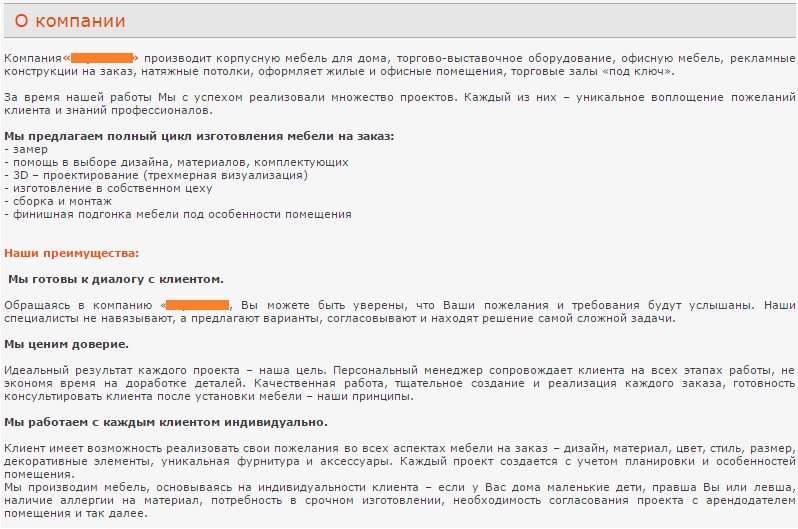Click the orange heading 'Наши преимущества:'
The image size is (798, 529).
click(x=71, y=253)
